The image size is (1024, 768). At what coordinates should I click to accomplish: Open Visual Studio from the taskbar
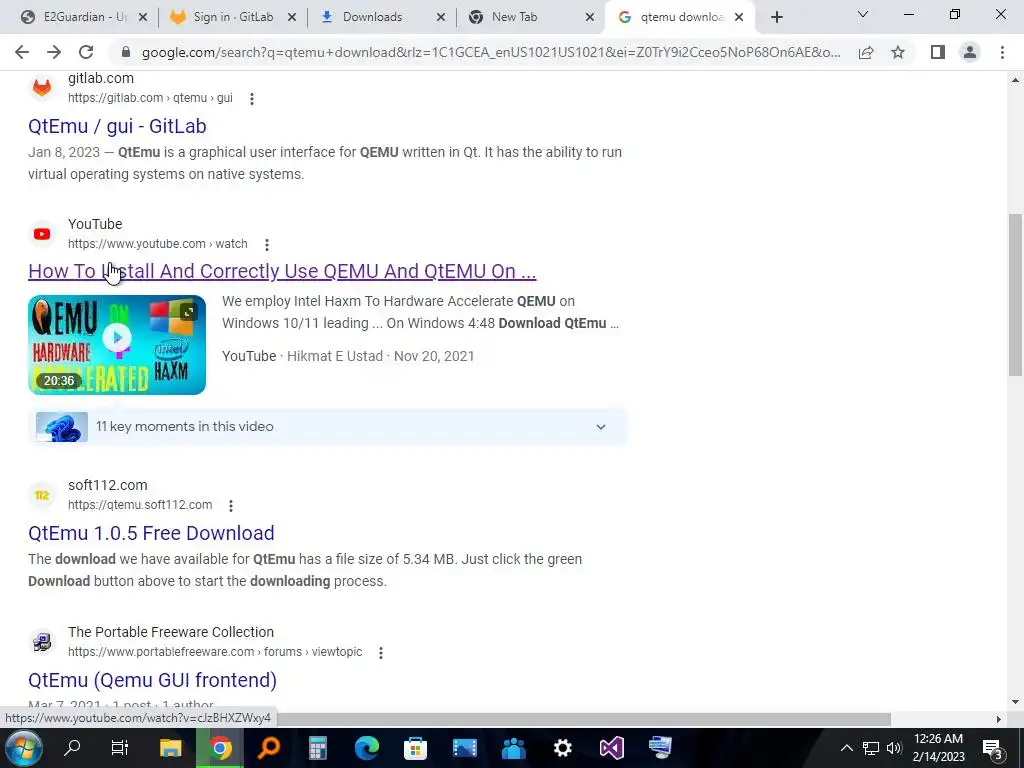(611, 748)
